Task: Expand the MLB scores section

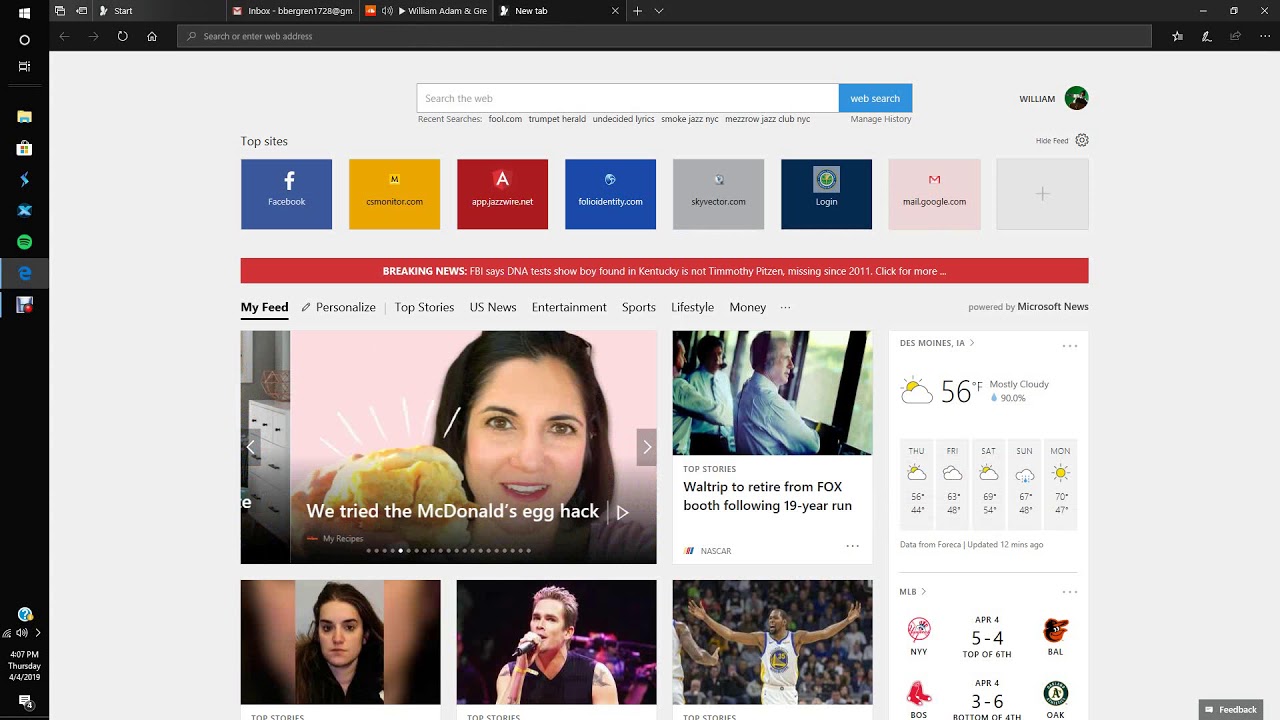Action: (x=913, y=592)
